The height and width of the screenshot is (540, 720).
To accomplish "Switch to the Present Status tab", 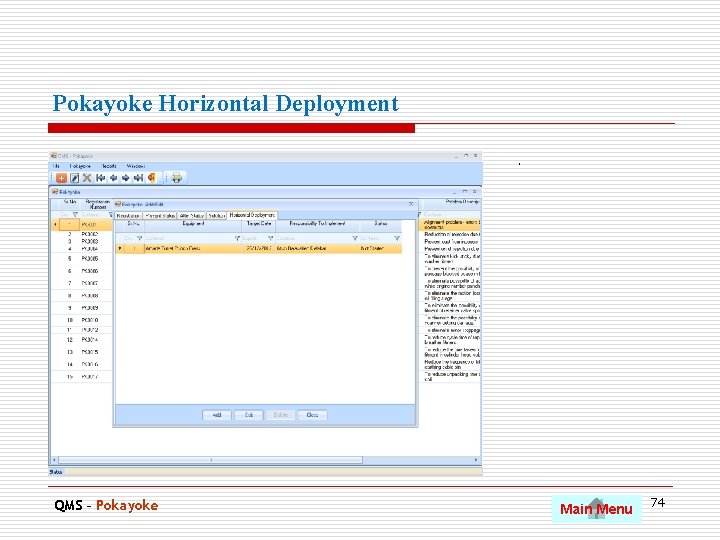I will tap(160, 215).
